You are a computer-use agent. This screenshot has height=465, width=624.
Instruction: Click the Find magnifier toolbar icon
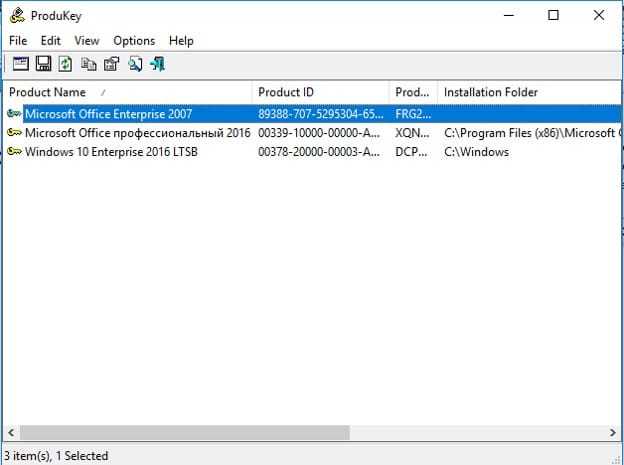pyautogui.click(x=135, y=64)
